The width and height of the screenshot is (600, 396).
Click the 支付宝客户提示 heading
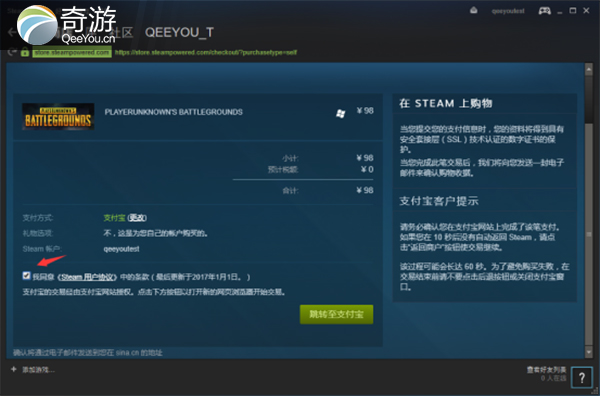click(439, 201)
